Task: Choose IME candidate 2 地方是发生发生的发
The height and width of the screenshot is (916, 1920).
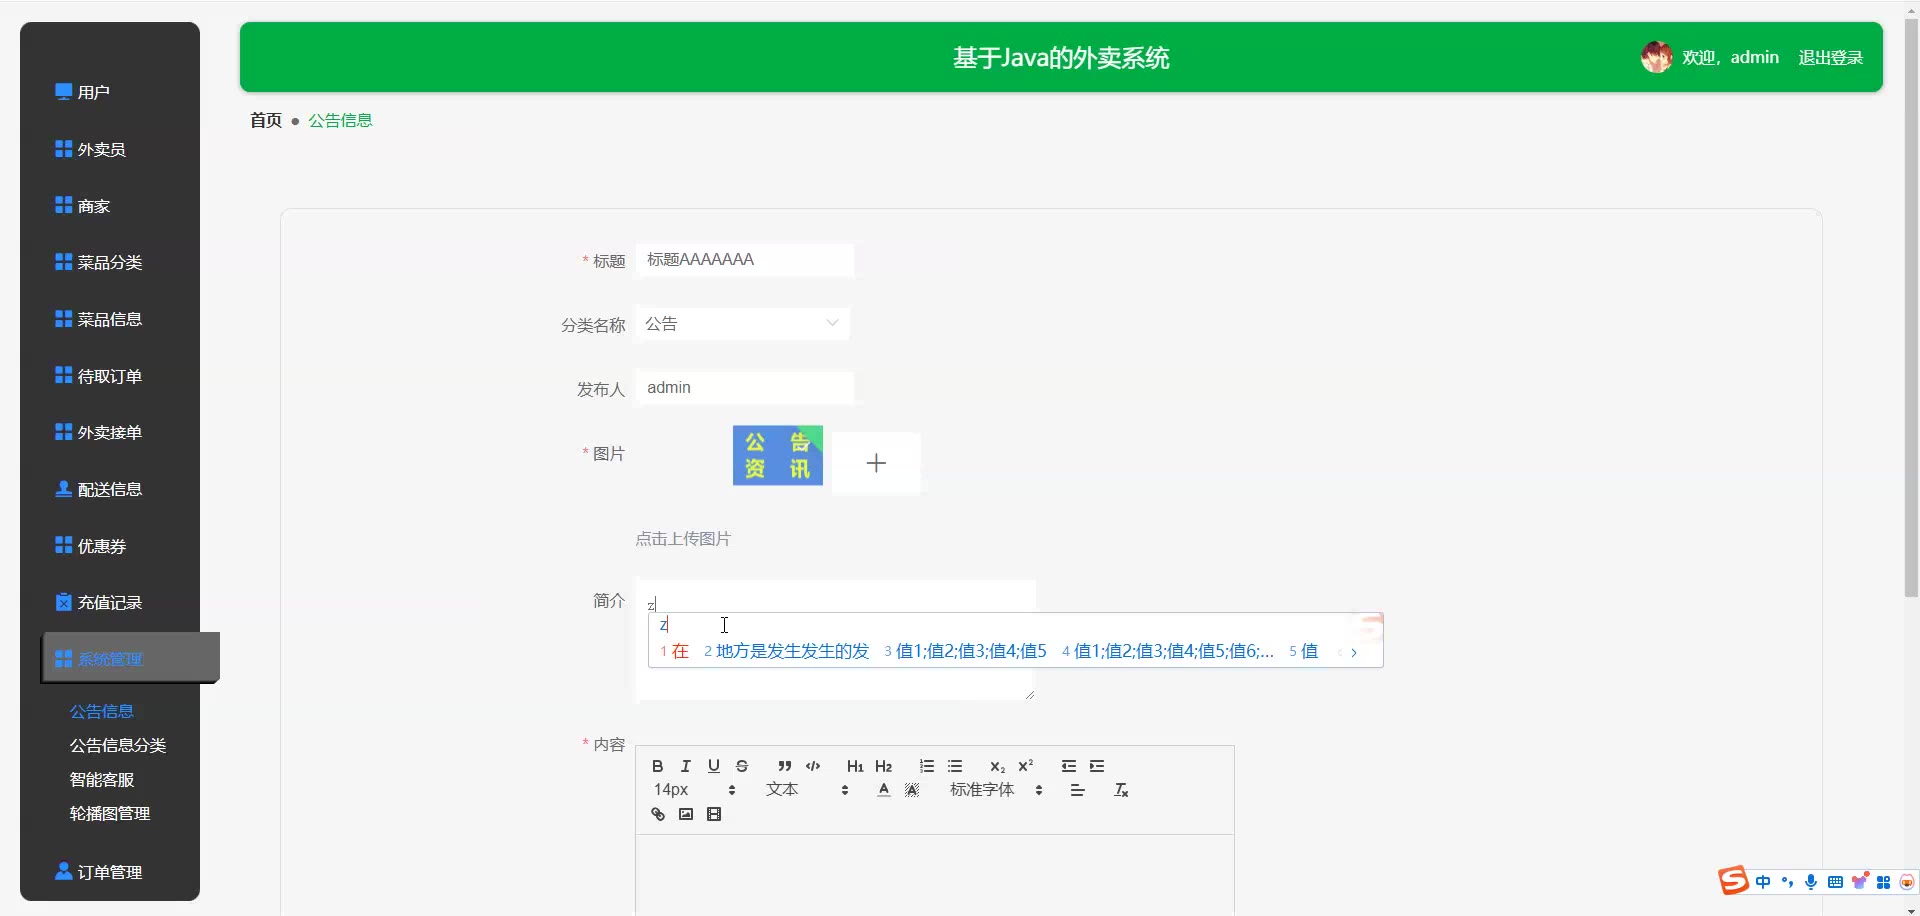Action: 787,651
